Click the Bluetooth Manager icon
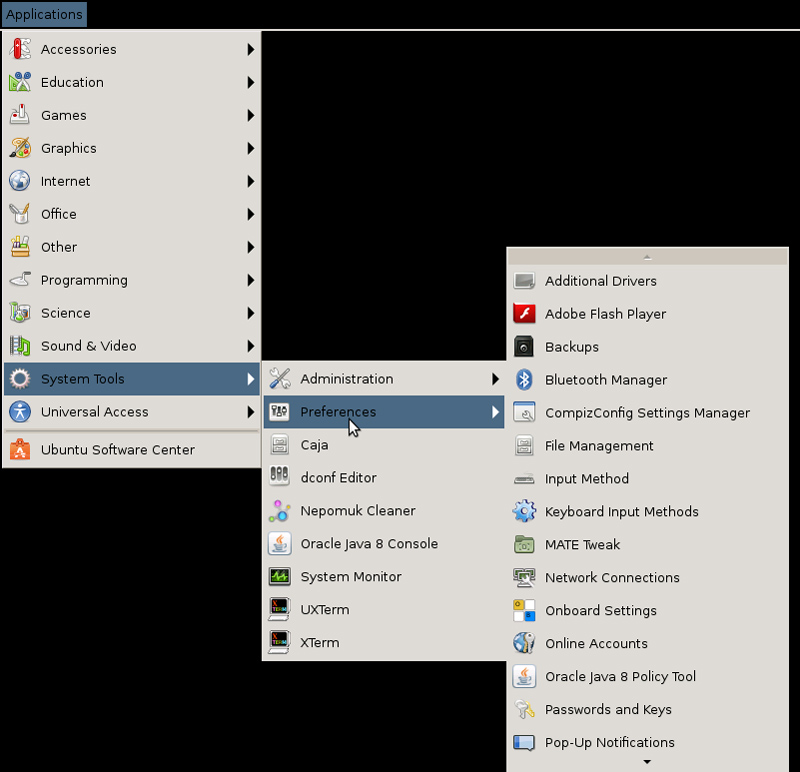The width and height of the screenshot is (800, 772). point(524,380)
